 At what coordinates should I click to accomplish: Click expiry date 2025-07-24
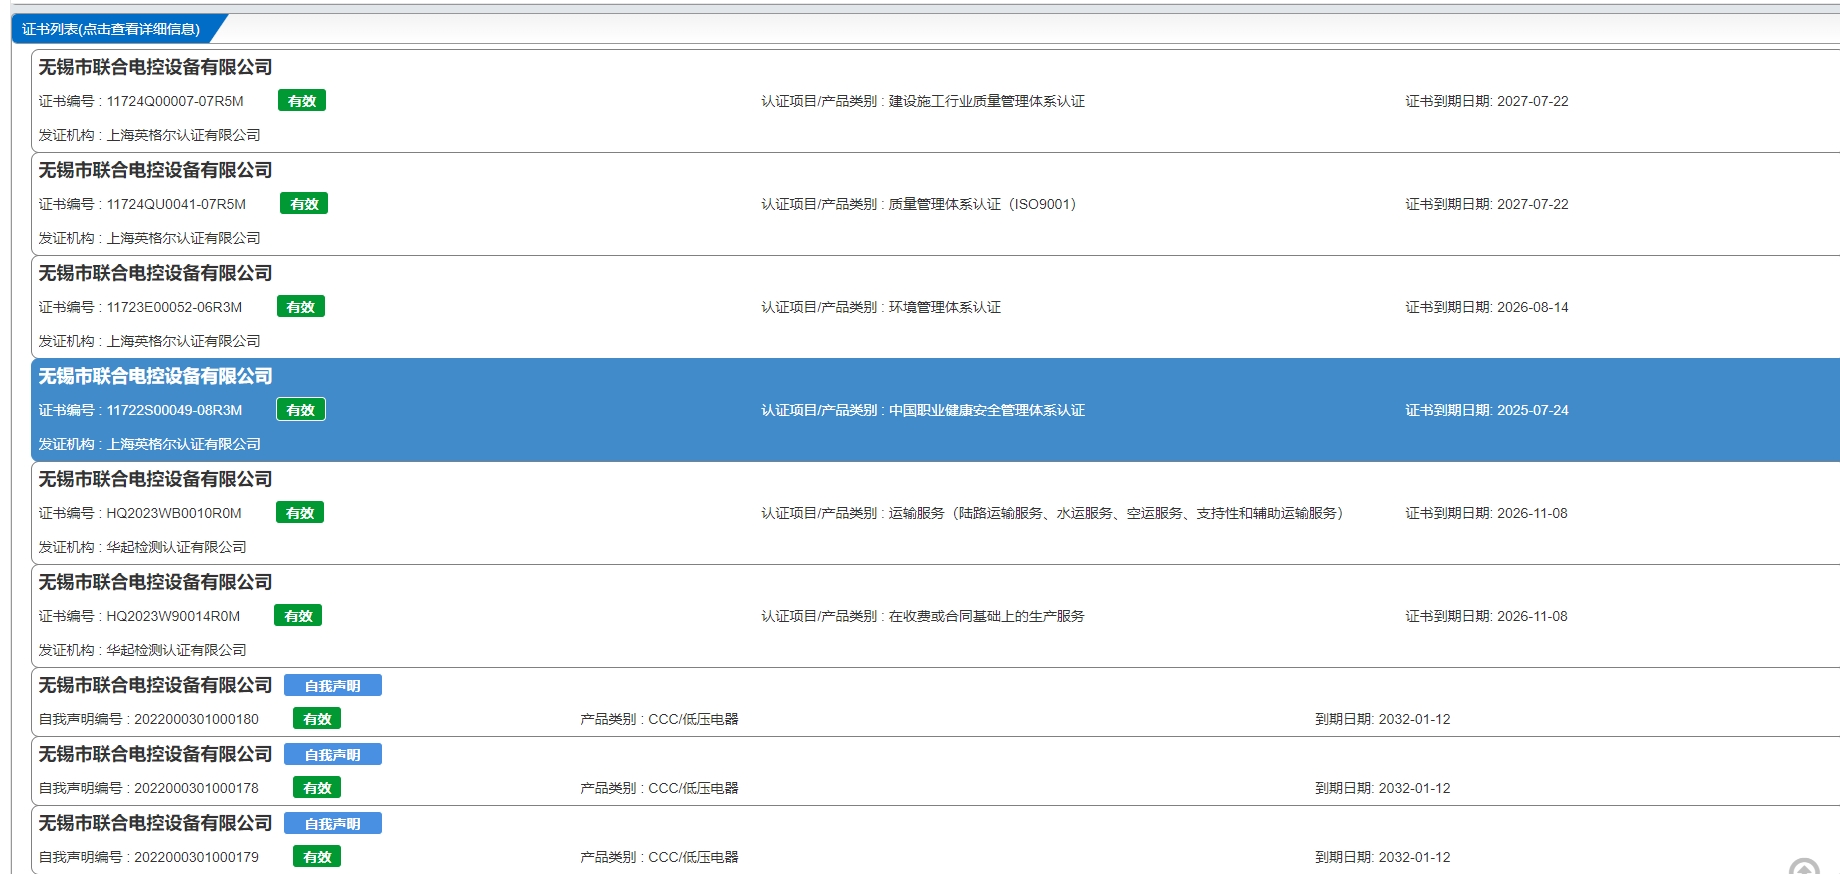[x=1533, y=410]
